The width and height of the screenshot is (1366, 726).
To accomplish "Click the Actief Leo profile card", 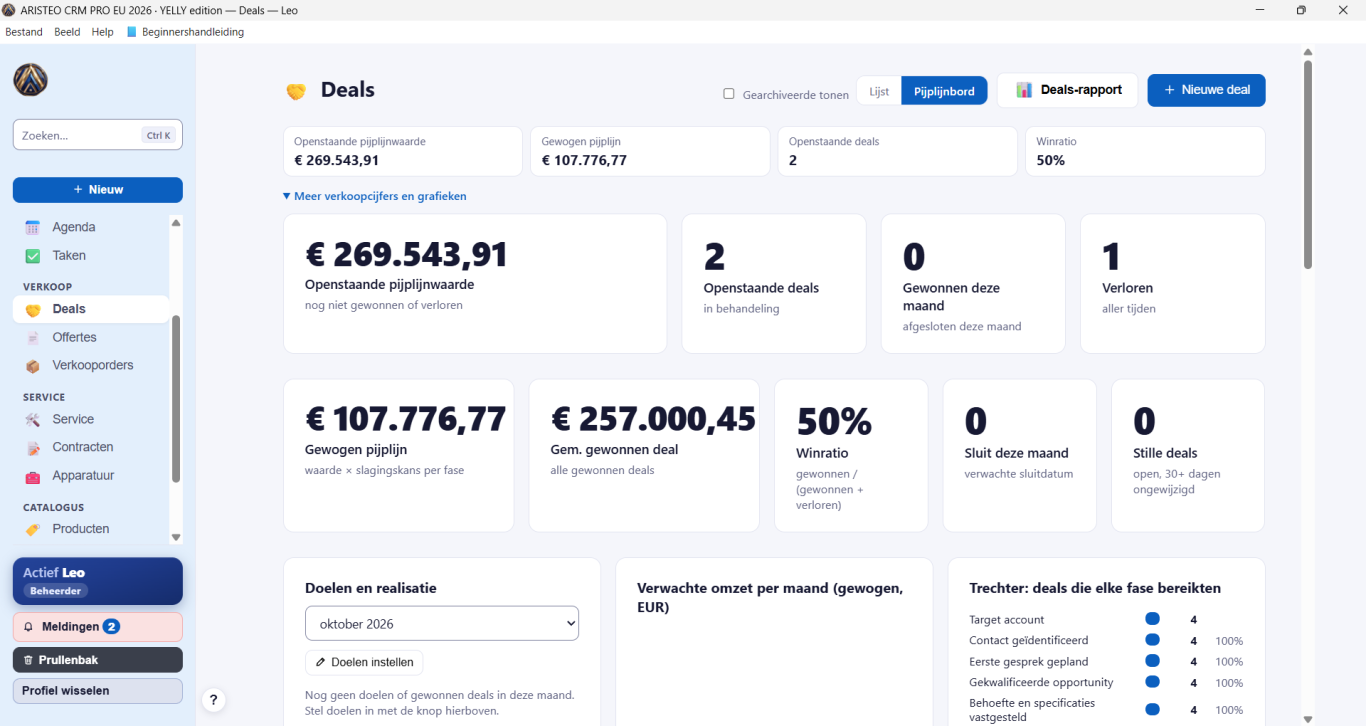I will [98, 581].
